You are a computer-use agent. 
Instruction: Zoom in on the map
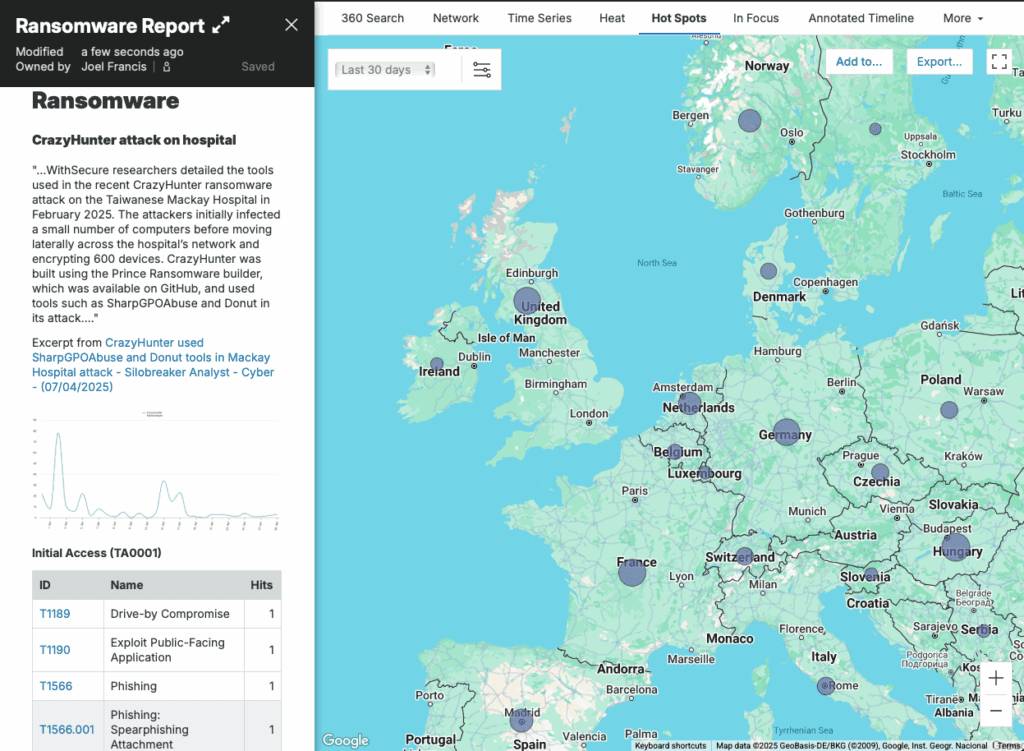[996, 678]
